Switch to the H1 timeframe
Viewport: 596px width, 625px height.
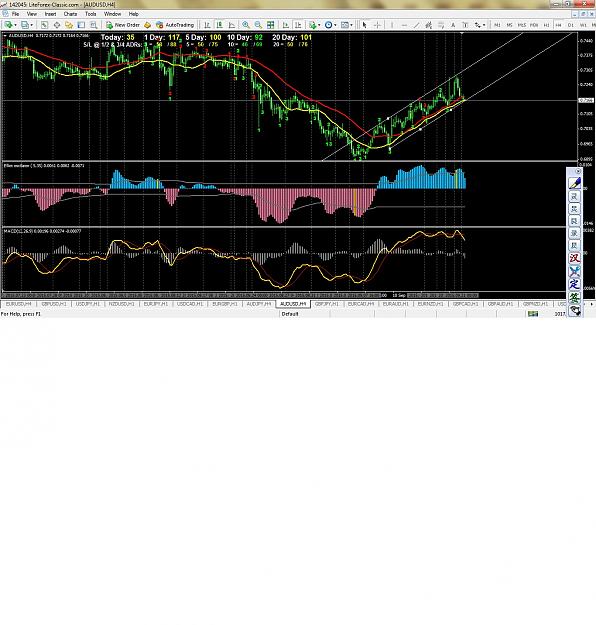pyautogui.click(x=547, y=25)
